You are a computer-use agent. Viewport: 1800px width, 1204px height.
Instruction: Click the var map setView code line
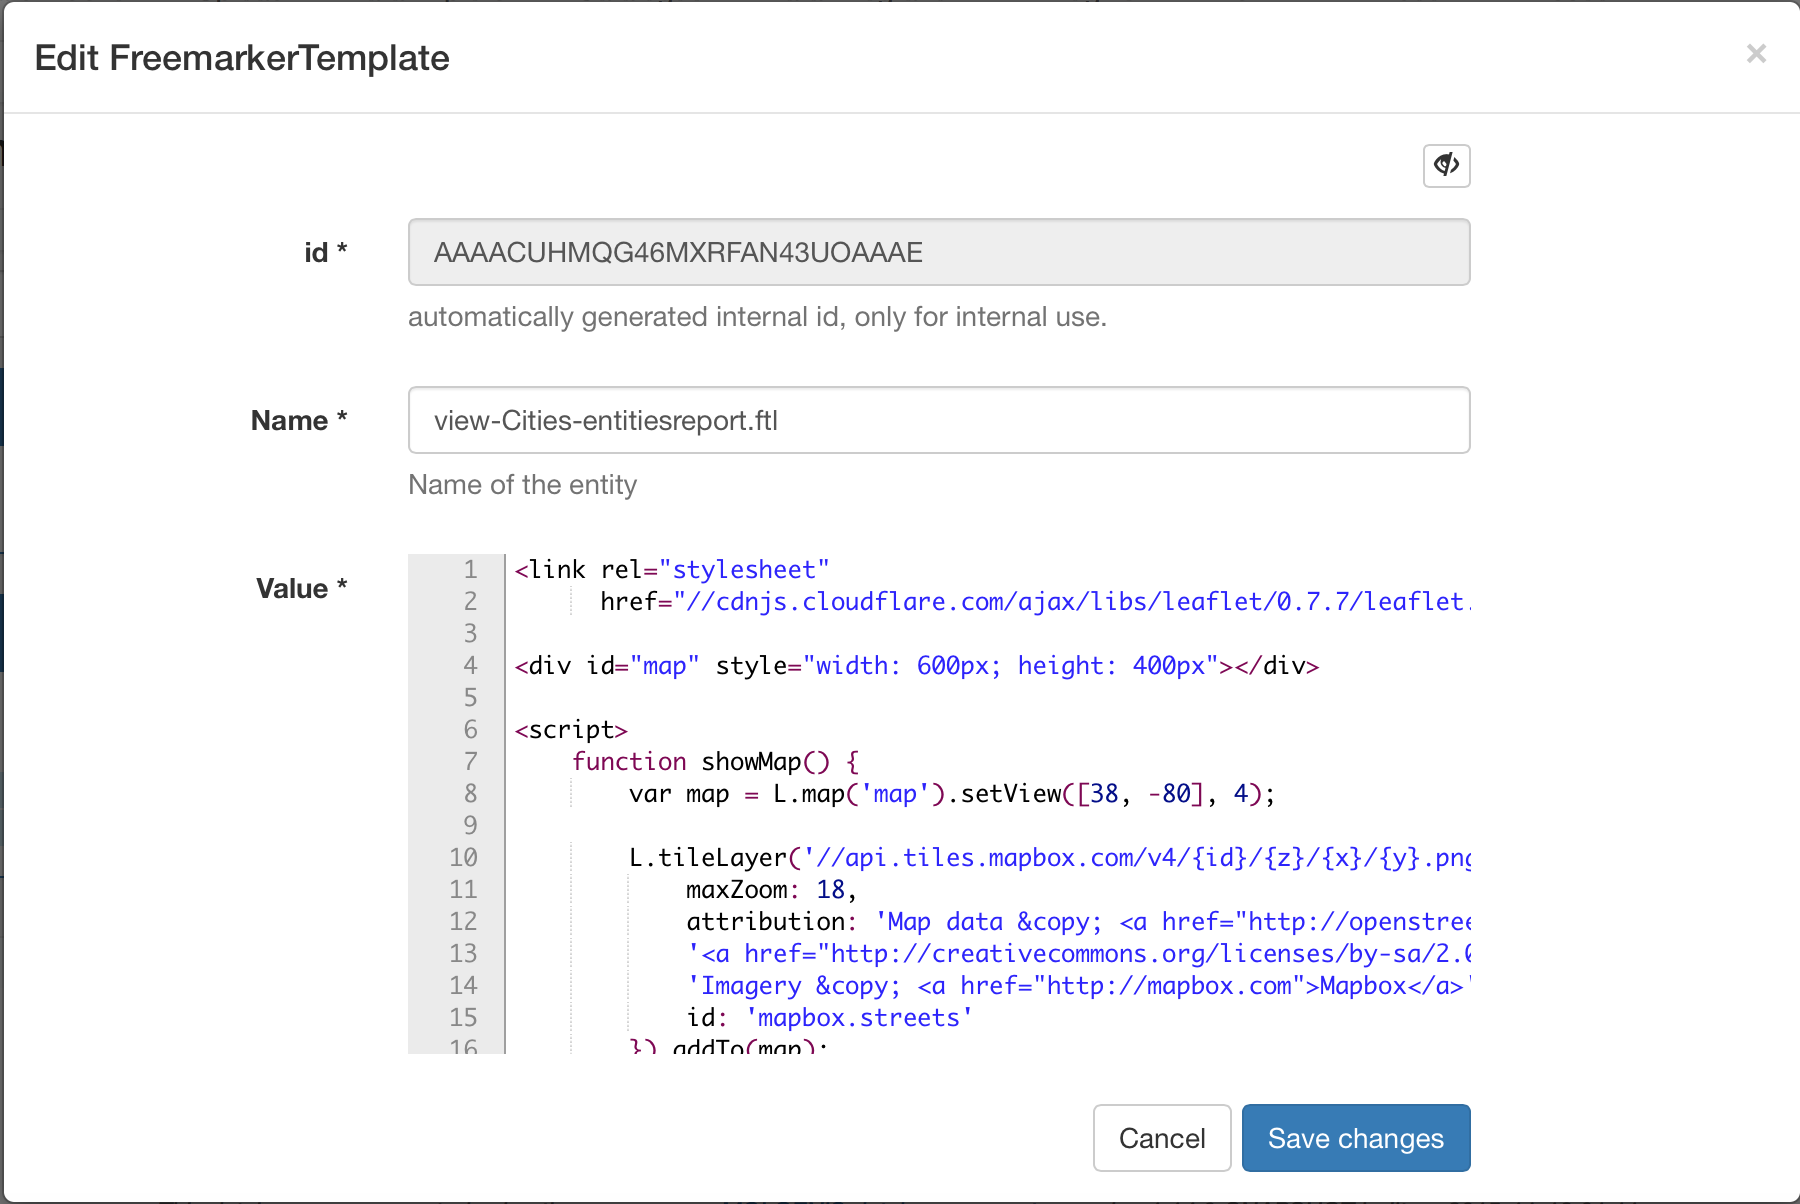click(x=951, y=794)
